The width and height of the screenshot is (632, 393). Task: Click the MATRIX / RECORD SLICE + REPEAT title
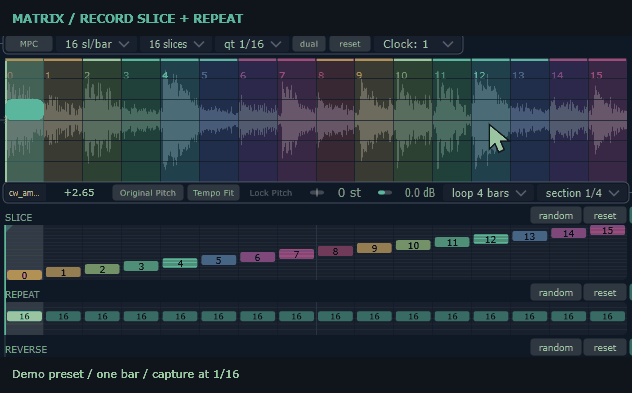tap(128, 19)
